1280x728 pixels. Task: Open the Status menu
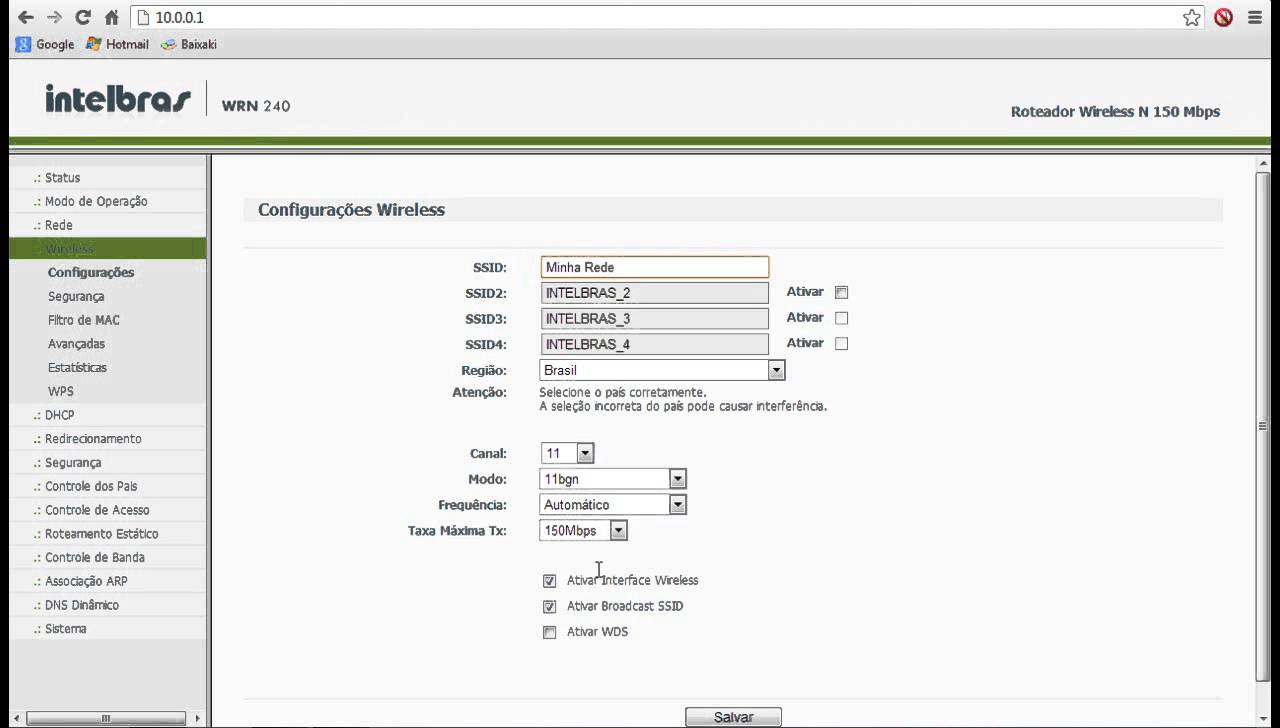coord(62,178)
